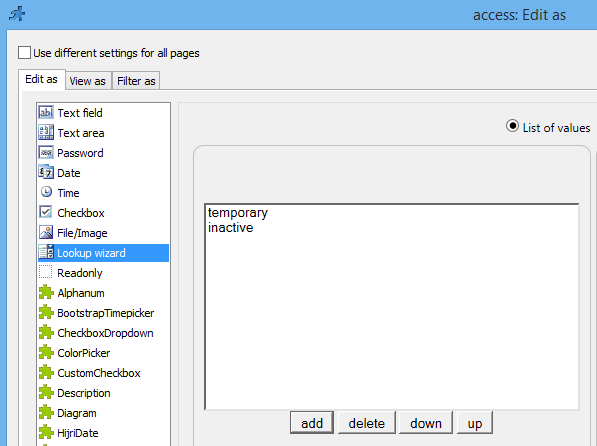The height and width of the screenshot is (446, 597).
Task: Click the add button
Action: [x=312, y=423]
